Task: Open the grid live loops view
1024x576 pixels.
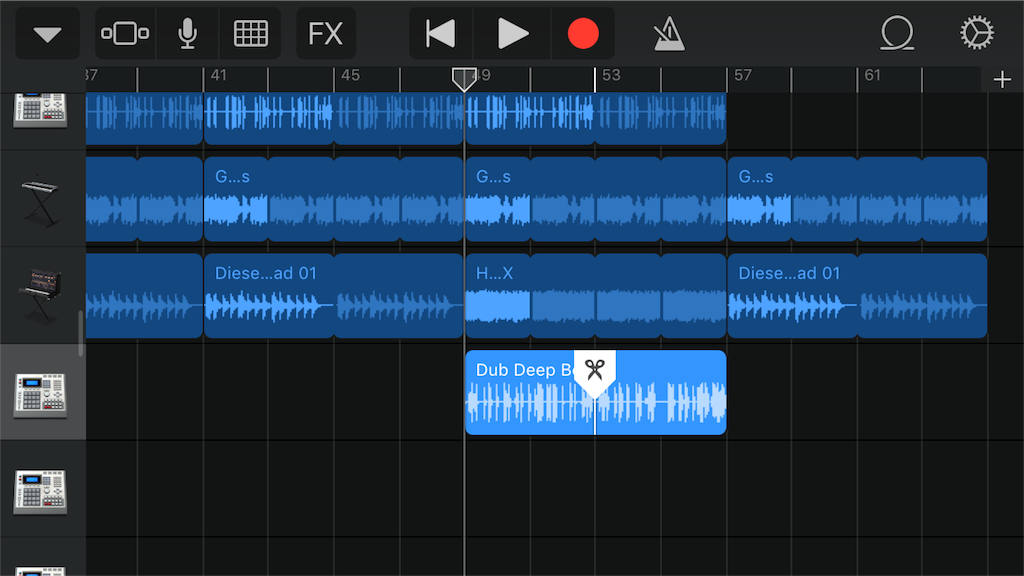Action: click(x=251, y=34)
